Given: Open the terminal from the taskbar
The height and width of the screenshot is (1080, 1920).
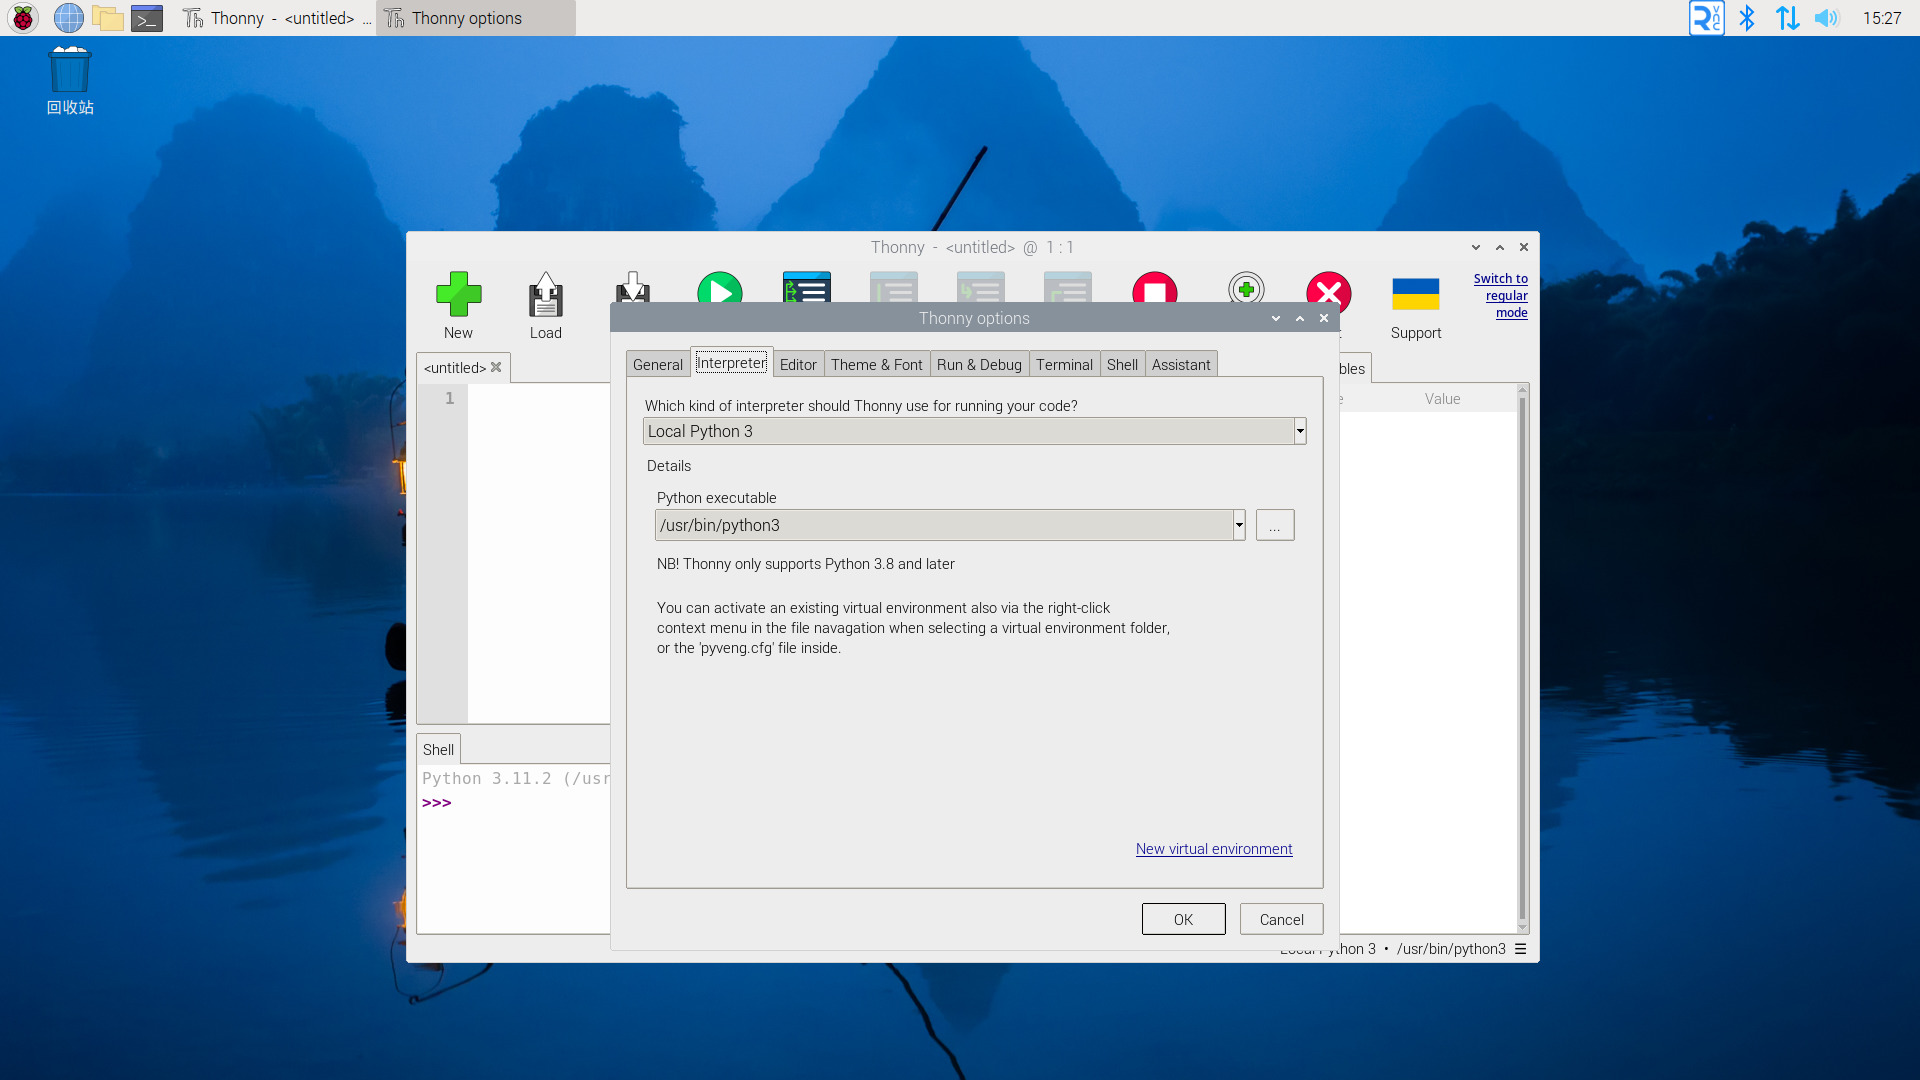Looking at the screenshot, I should (x=147, y=18).
